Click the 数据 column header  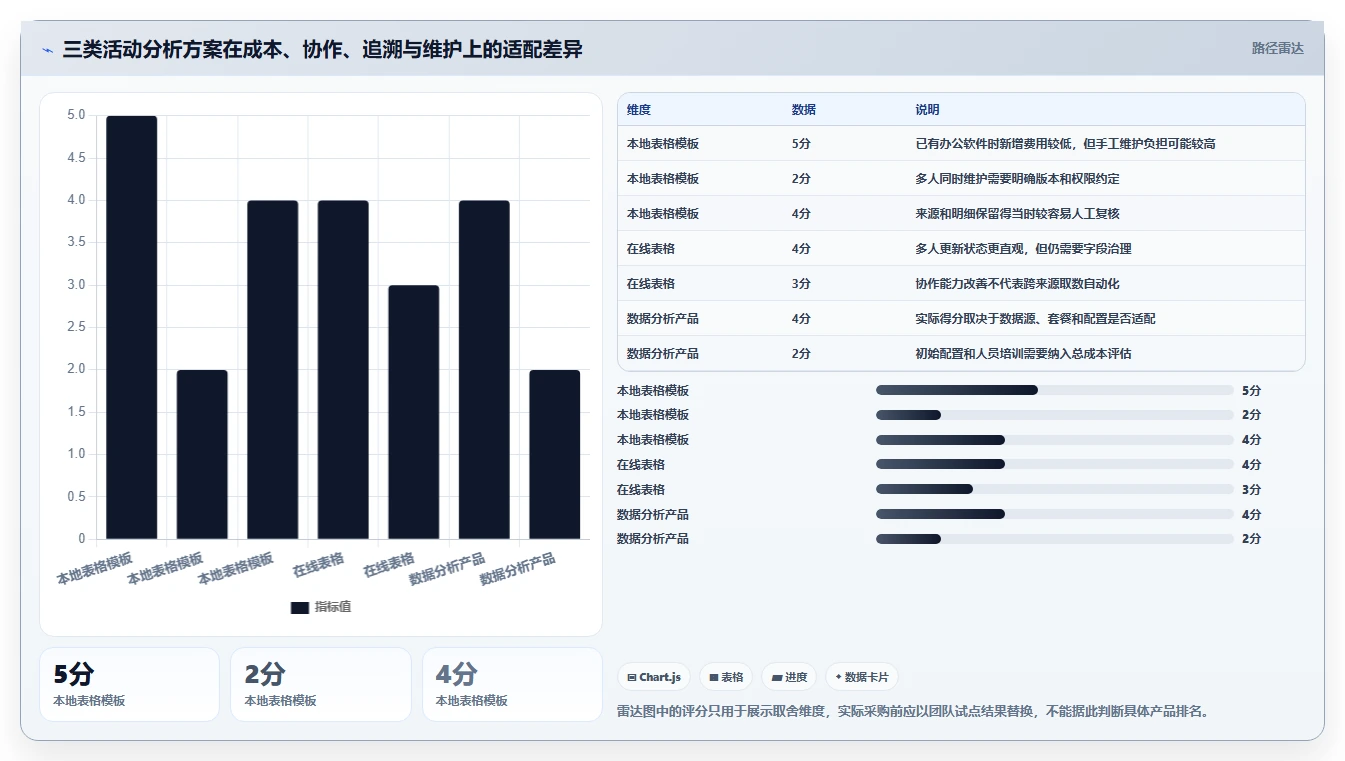click(x=803, y=110)
